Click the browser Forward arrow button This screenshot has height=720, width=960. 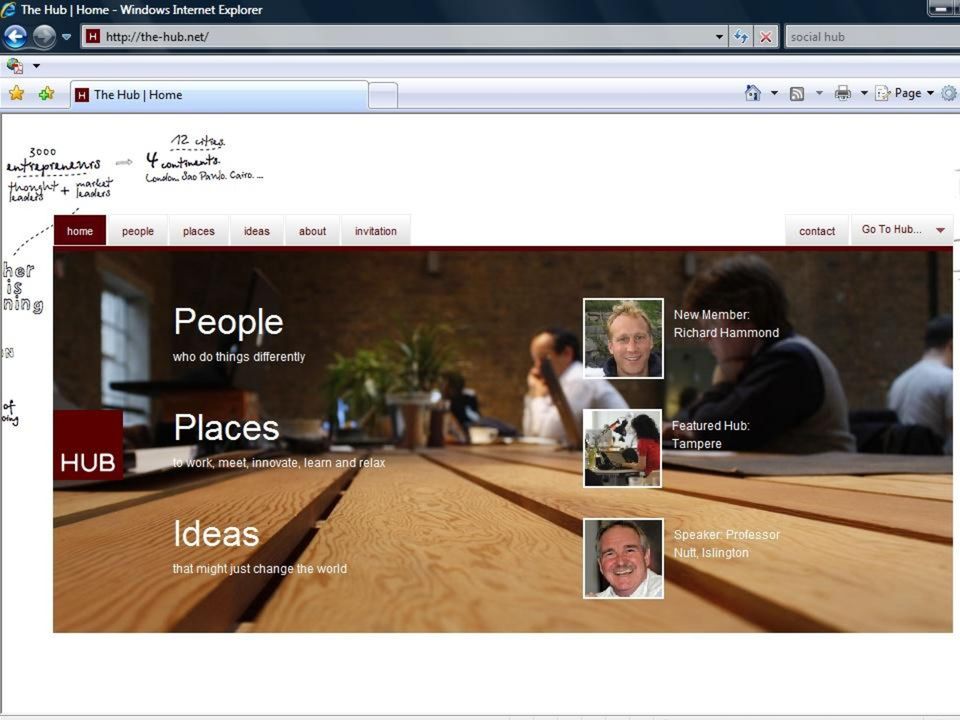[44, 37]
